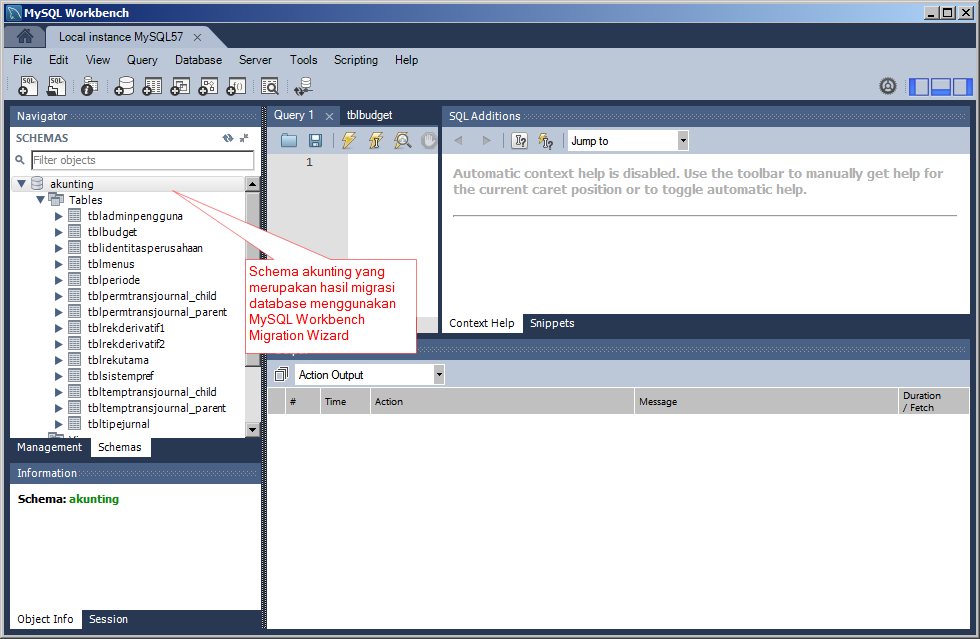Execute the query with lightning bolt

click(349, 141)
